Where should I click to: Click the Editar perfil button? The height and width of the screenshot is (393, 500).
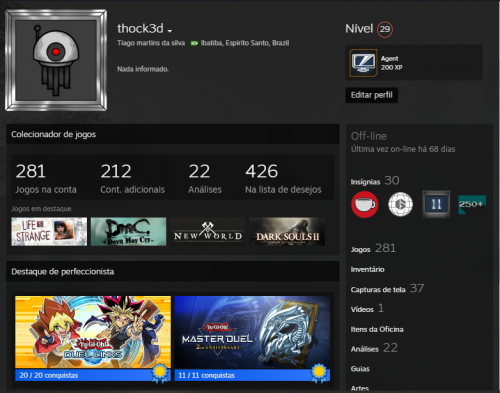pyautogui.click(x=372, y=95)
